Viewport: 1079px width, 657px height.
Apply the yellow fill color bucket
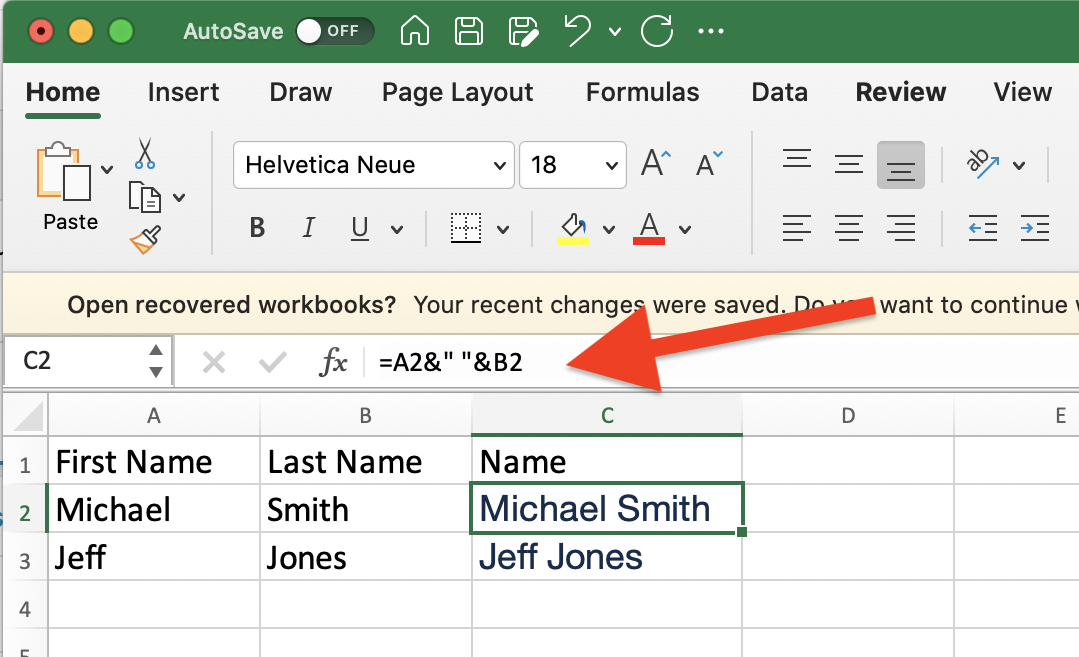click(573, 228)
